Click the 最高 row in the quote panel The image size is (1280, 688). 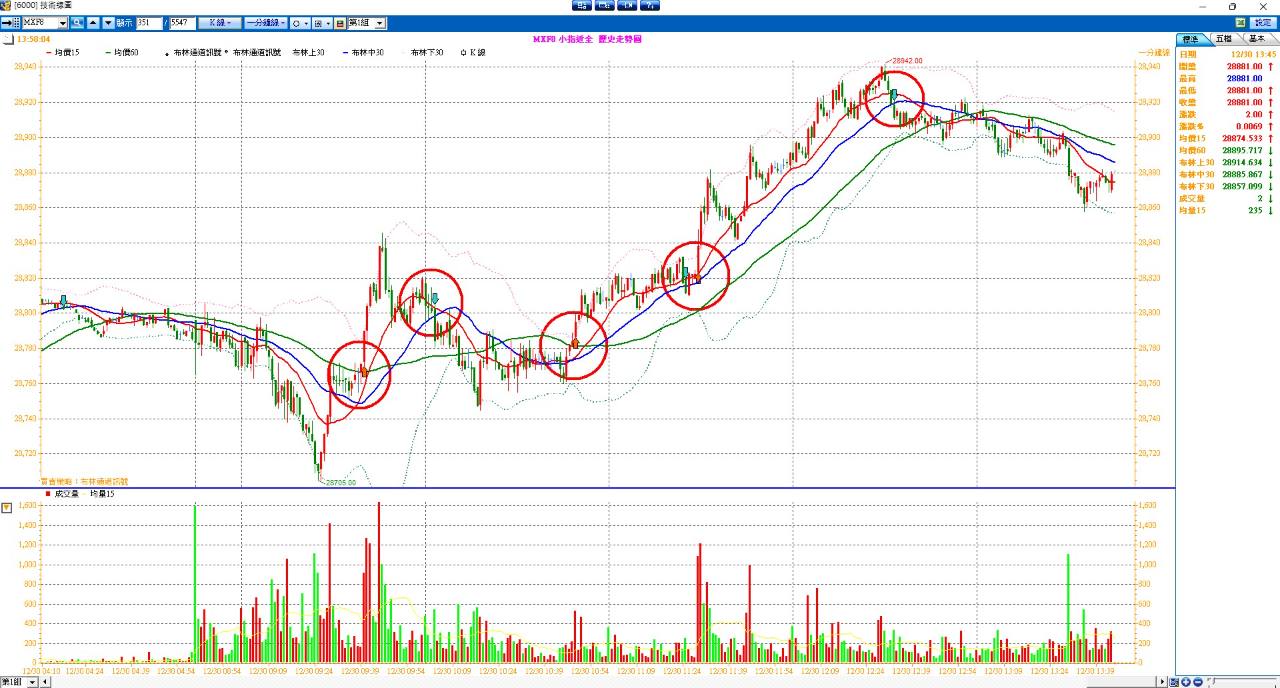pyautogui.click(x=1228, y=78)
